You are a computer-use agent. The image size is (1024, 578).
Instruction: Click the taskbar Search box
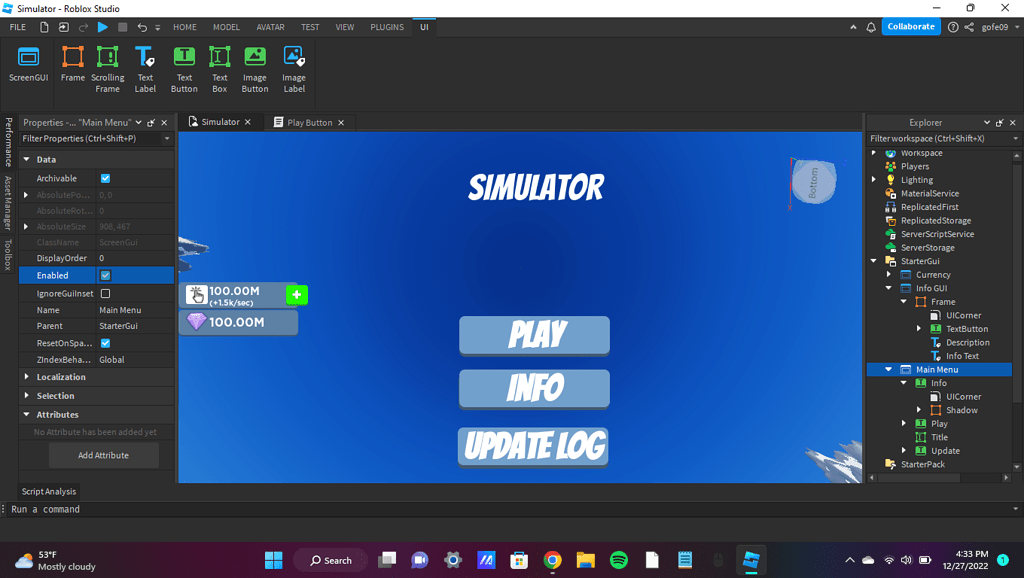[330, 560]
